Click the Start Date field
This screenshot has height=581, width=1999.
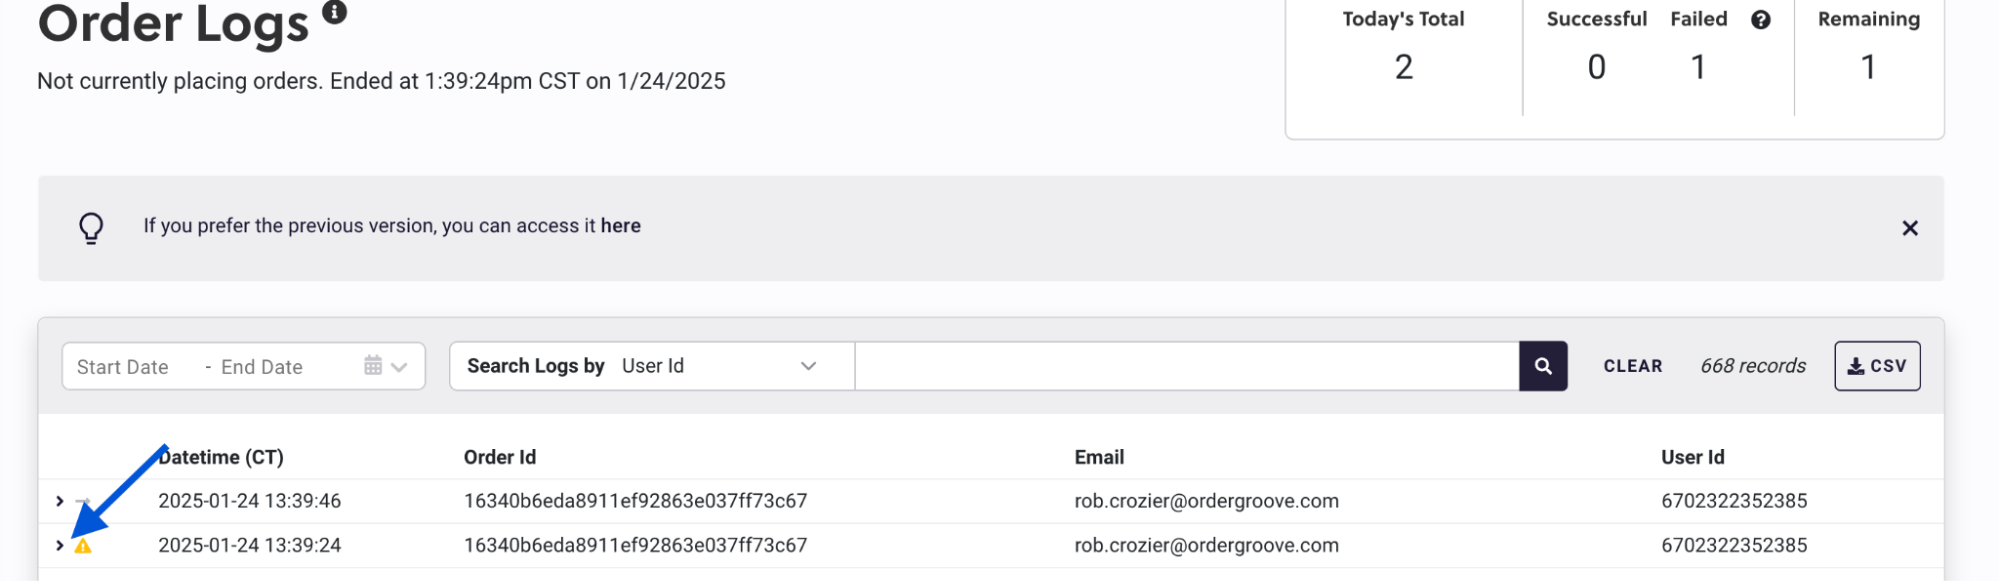[x=123, y=367]
